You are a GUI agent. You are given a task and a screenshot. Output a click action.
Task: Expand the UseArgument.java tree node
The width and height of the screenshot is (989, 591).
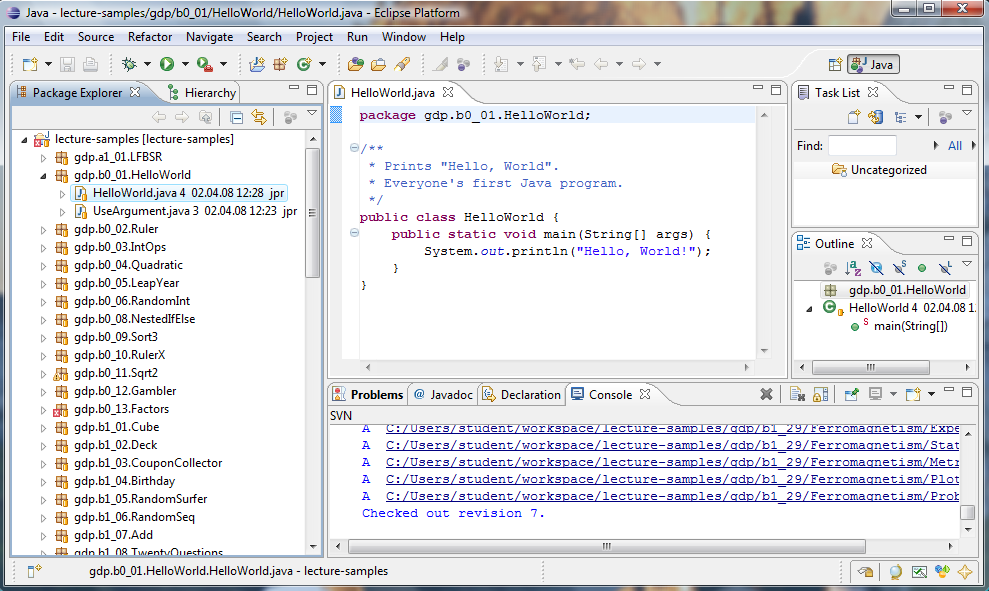62,212
